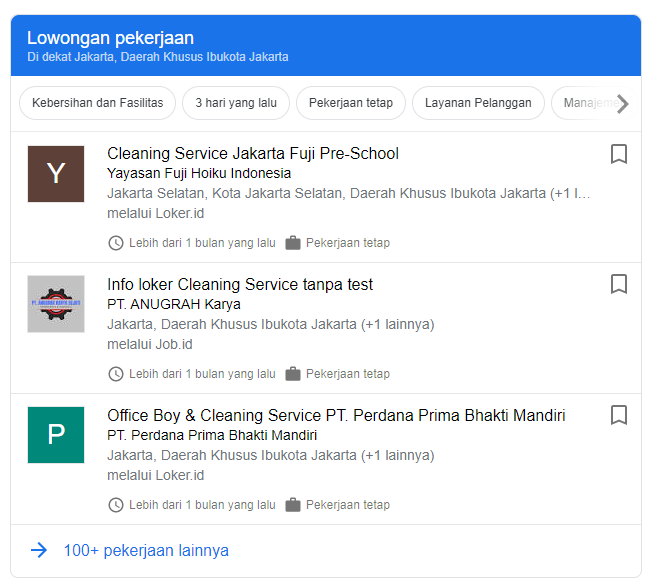The height and width of the screenshot is (585, 653).
Task: Click the blue arrow beside 100+ pekerjaan
Action: point(39,550)
